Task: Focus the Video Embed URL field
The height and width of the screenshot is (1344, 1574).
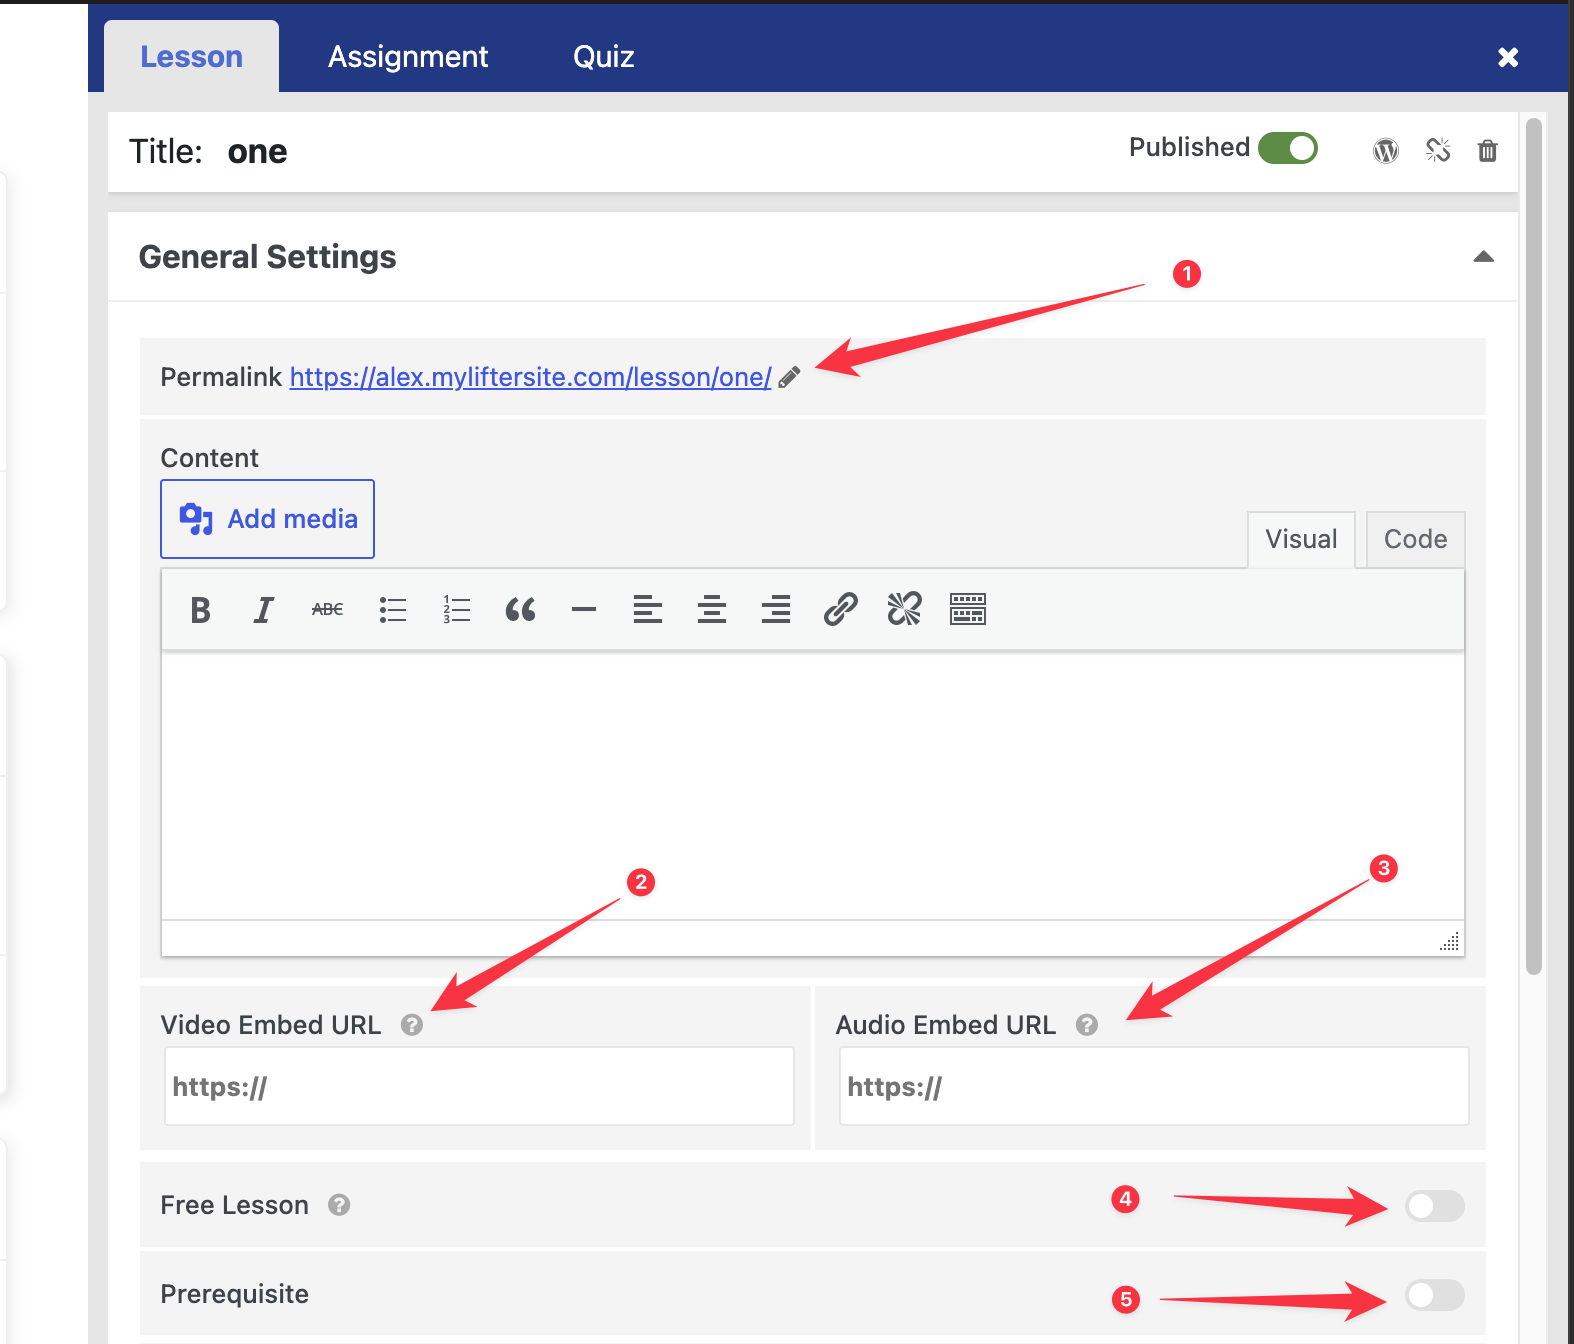Action: 479,1086
